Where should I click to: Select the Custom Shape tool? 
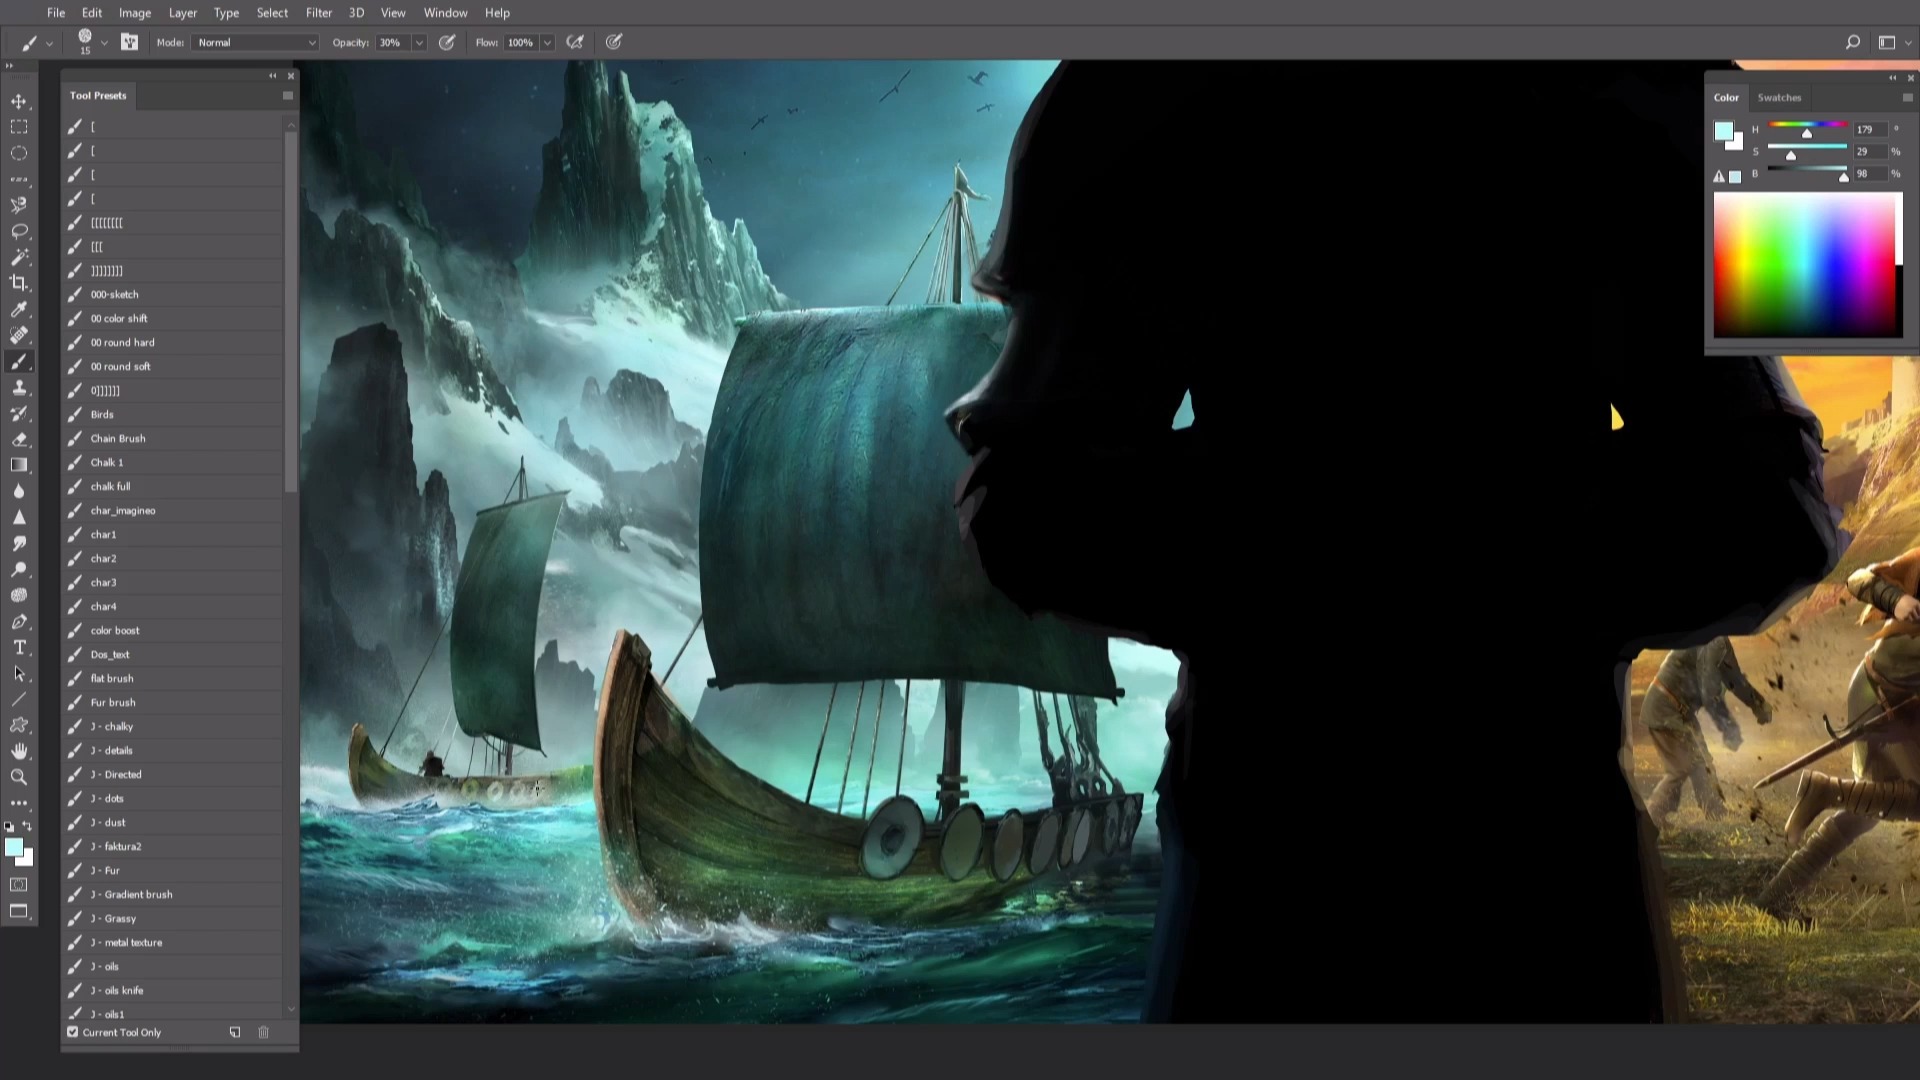coord(19,725)
